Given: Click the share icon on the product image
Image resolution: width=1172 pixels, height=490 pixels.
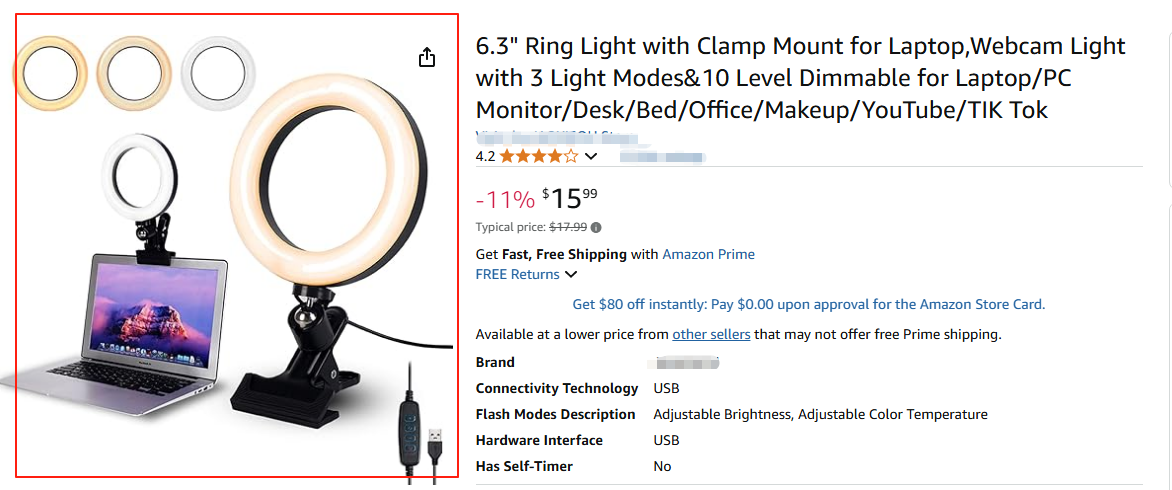Looking at the screenshot, I should [x=427, y=57].
